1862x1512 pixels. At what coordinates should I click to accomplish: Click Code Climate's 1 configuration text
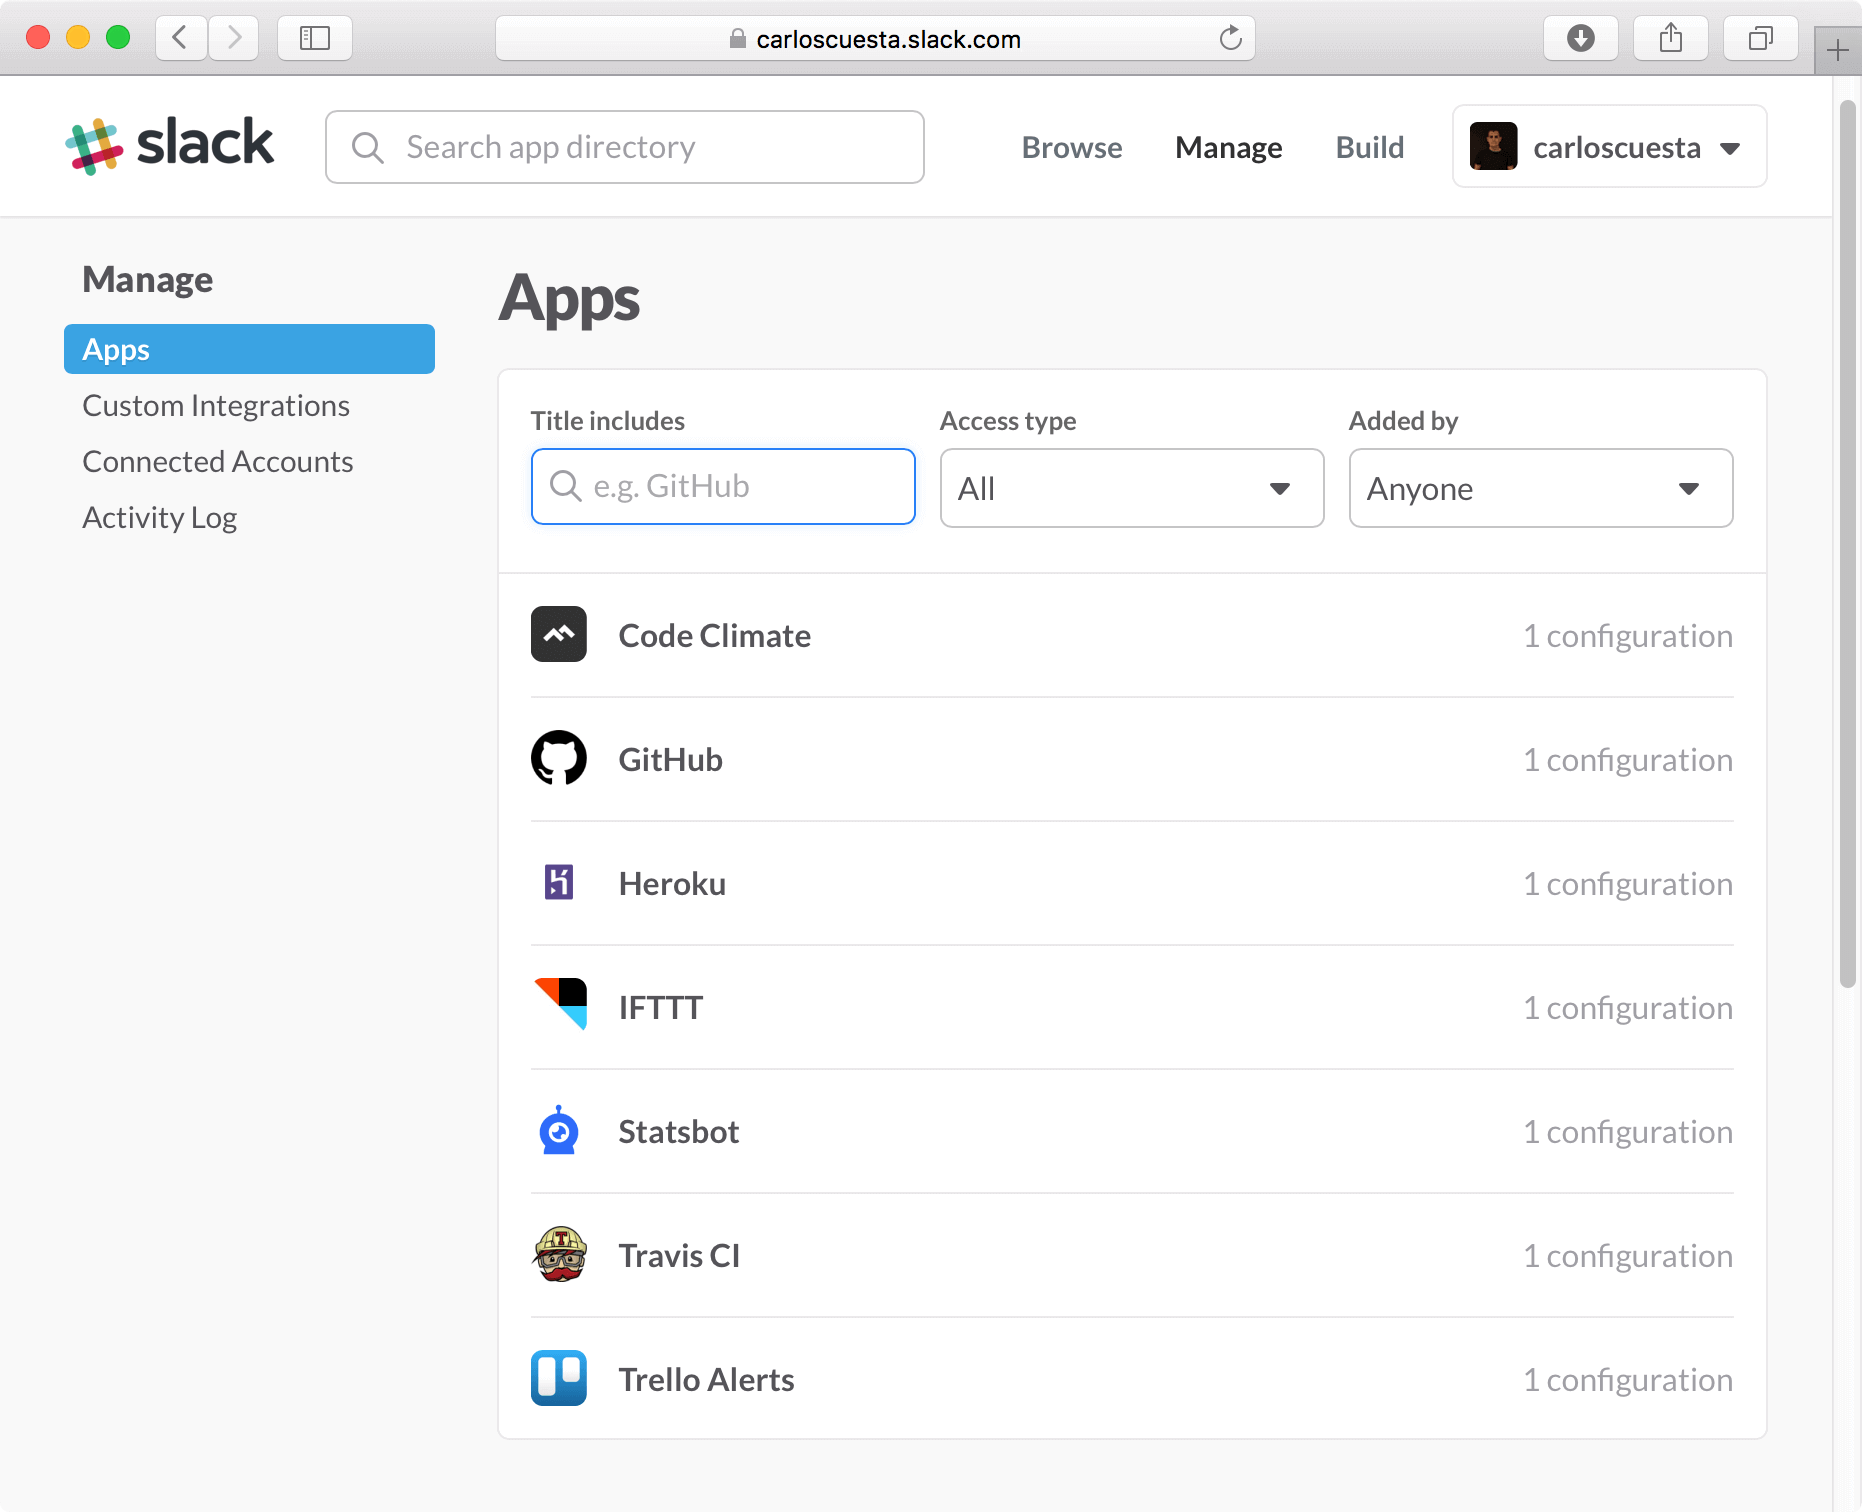1628,636
